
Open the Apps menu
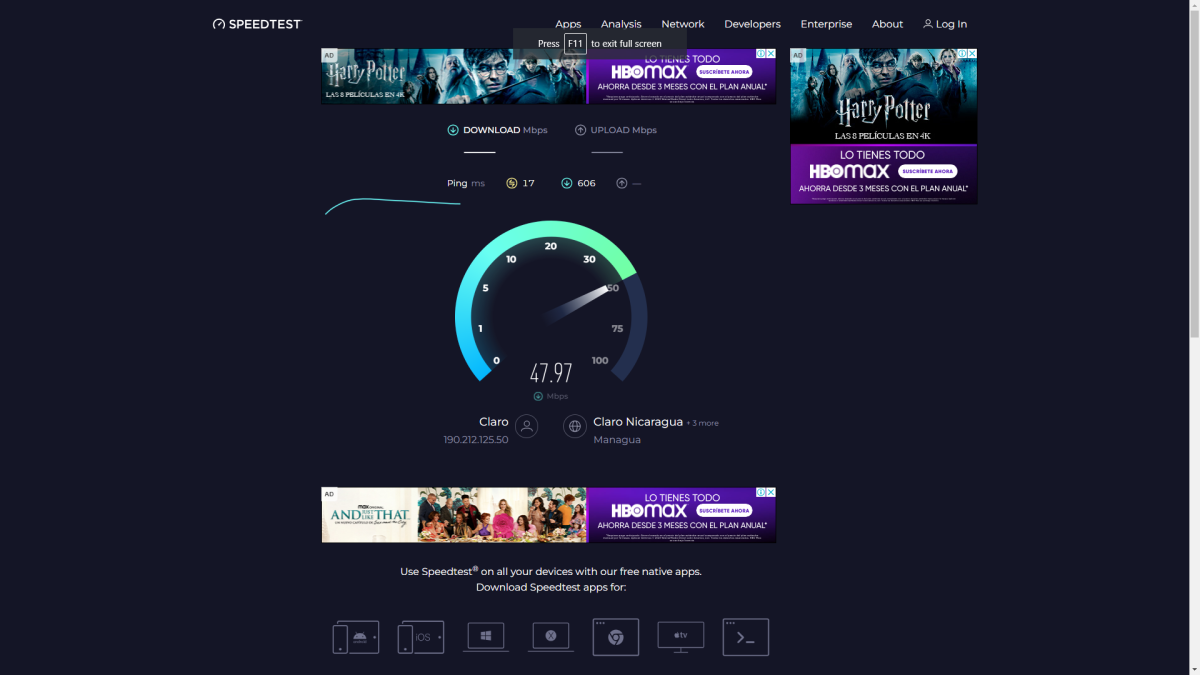click(x=568, y=24)
